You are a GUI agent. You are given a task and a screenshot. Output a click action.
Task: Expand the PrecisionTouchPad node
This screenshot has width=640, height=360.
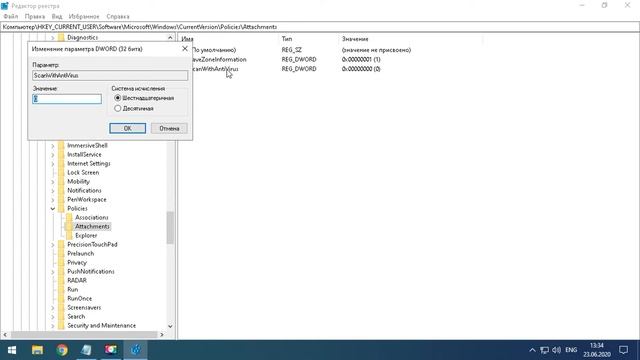(53, 244)
